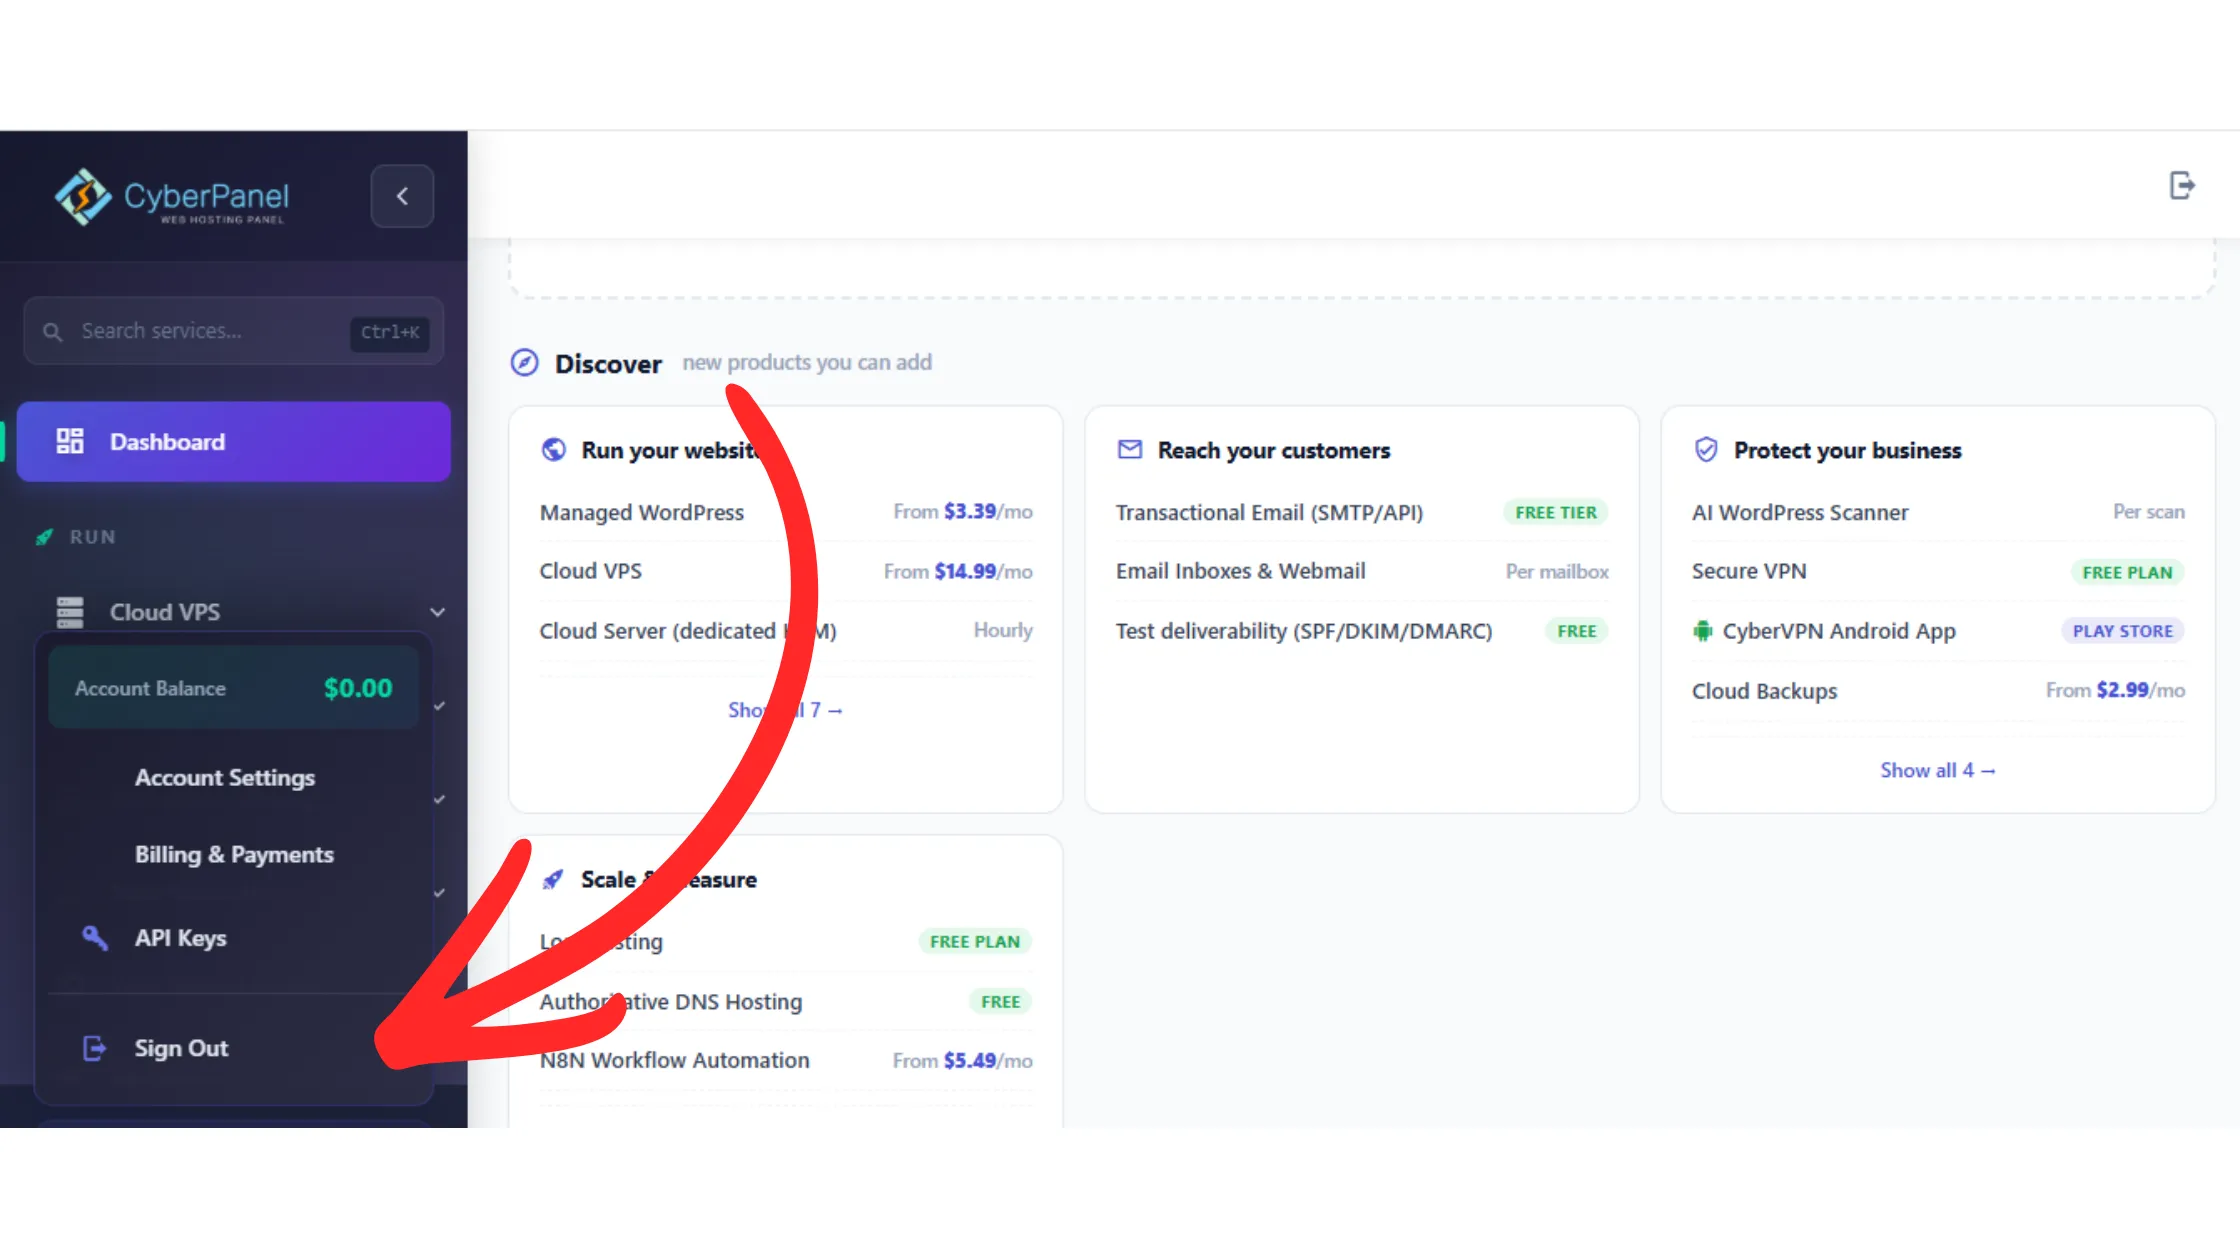Click the Show all 4 link
The height and width of the screenshot is (1260, 2240).
(x=1937, y=770)
